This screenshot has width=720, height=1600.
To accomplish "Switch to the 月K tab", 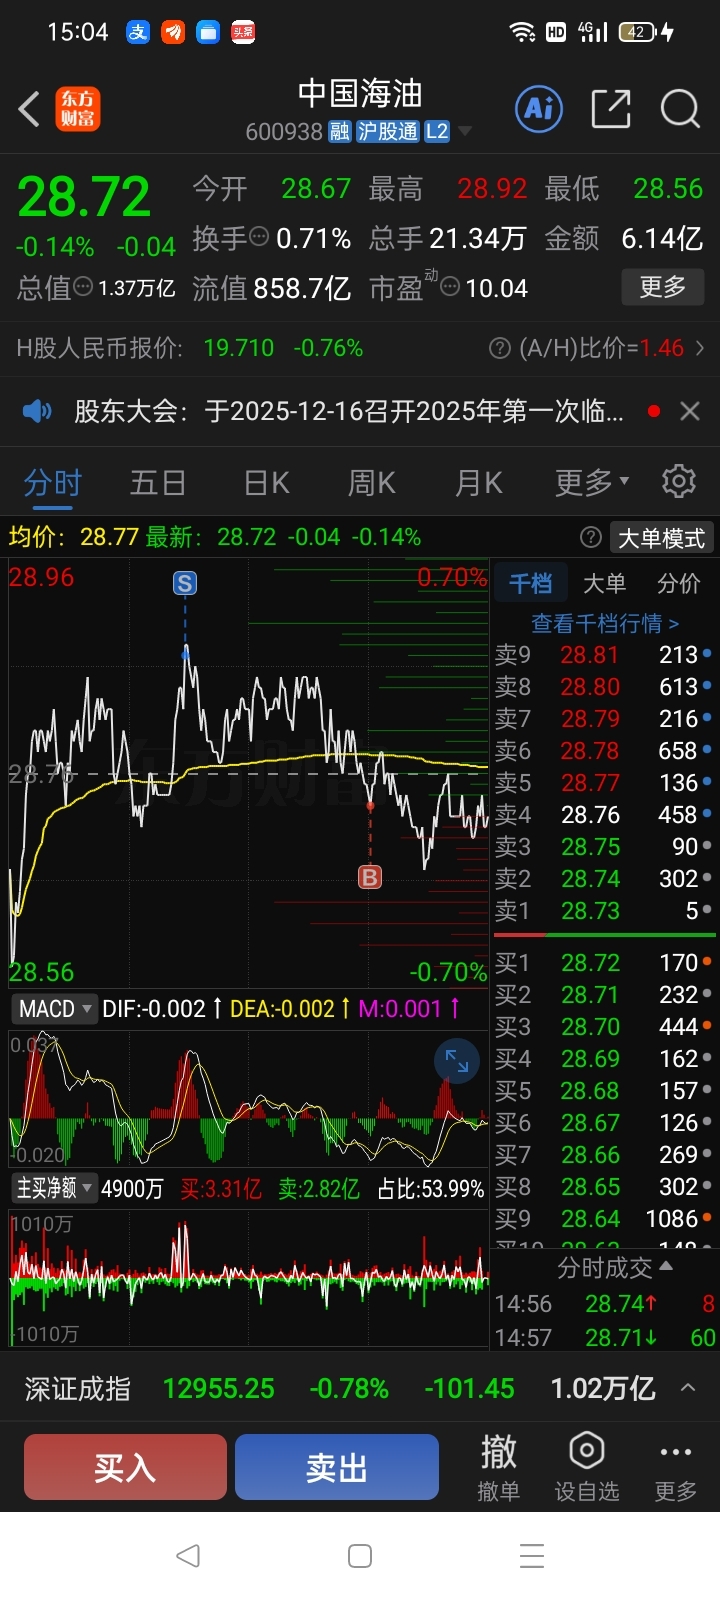I will coord(478,482).
